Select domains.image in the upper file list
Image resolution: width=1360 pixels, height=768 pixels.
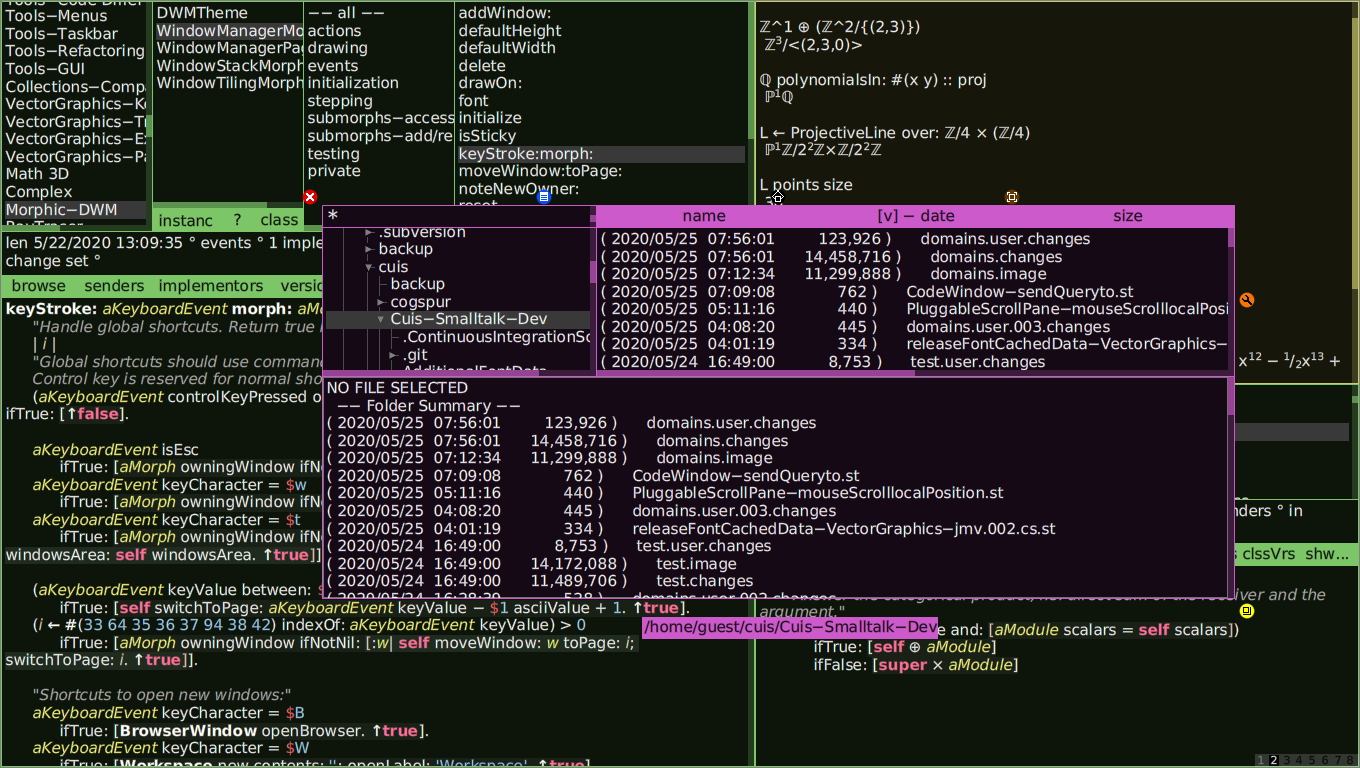[913, 274]
